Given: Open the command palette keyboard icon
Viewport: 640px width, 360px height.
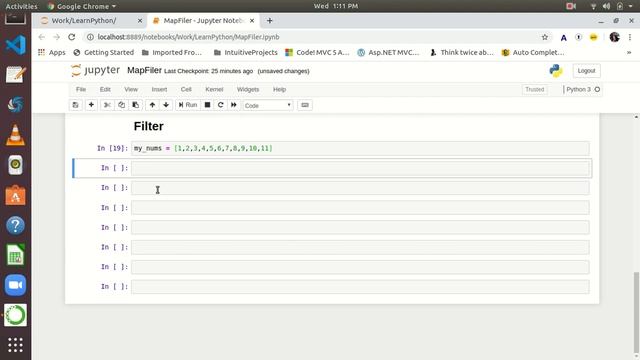Looking at the screenshot, I should pyautogui.click(x=305, y=105).
